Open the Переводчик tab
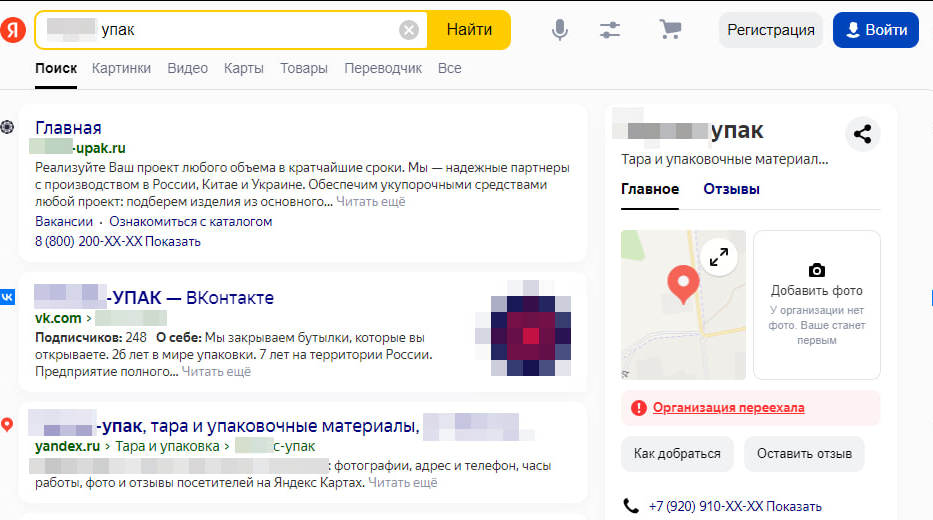The height and width of the screenshot is (520, 933). (383, 68)
